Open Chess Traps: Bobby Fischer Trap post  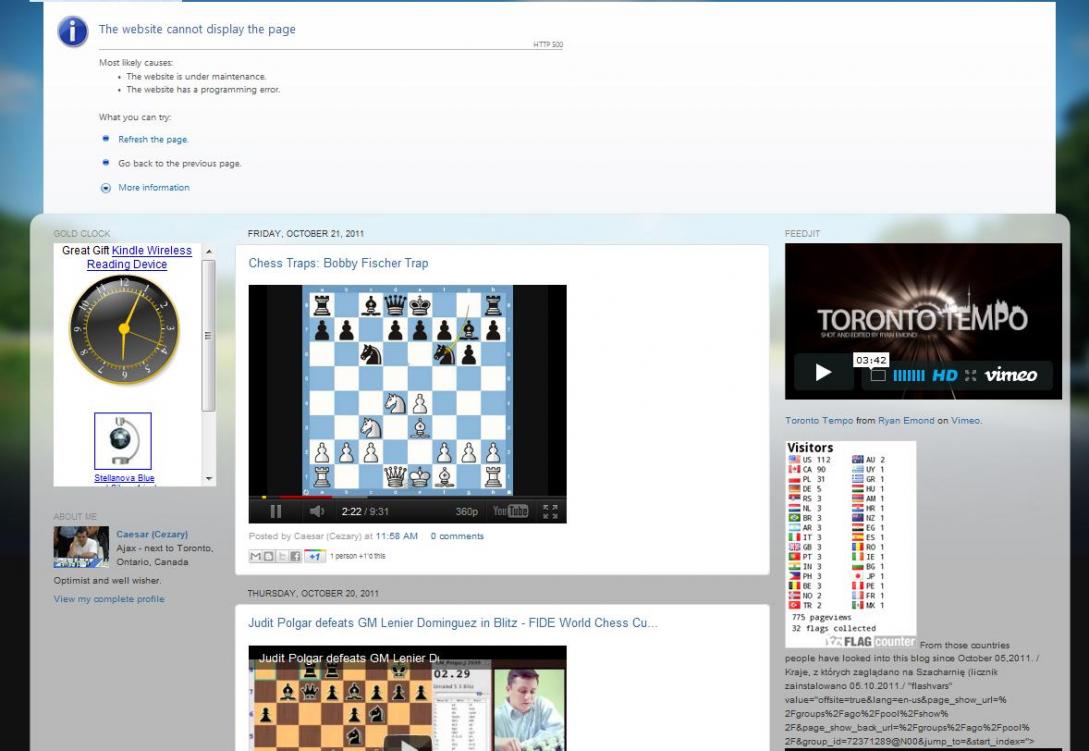[x=338, y=263]
